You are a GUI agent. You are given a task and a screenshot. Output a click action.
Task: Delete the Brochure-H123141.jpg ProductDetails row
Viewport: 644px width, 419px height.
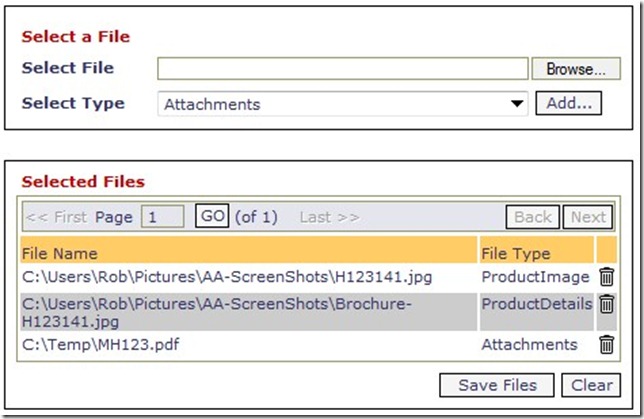(606, 305)
